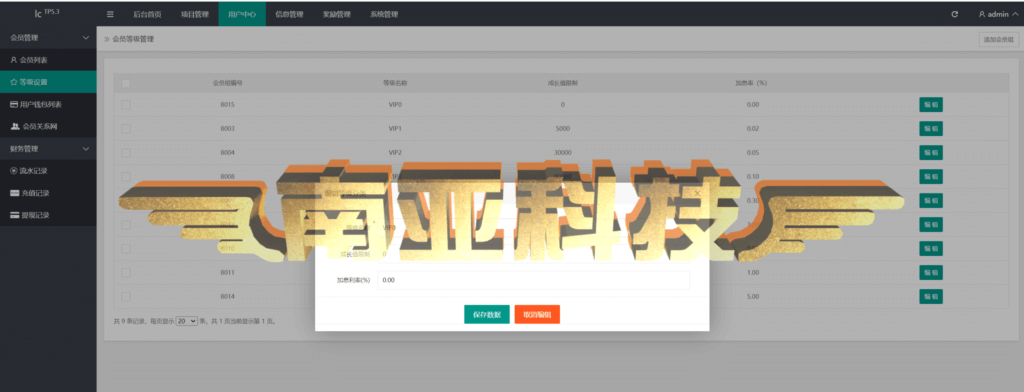Viewport: 1024px width, 392px height.
Task: Click 保存数据 in the dialog
Action: pyautogui.click(x=487, y=314)
